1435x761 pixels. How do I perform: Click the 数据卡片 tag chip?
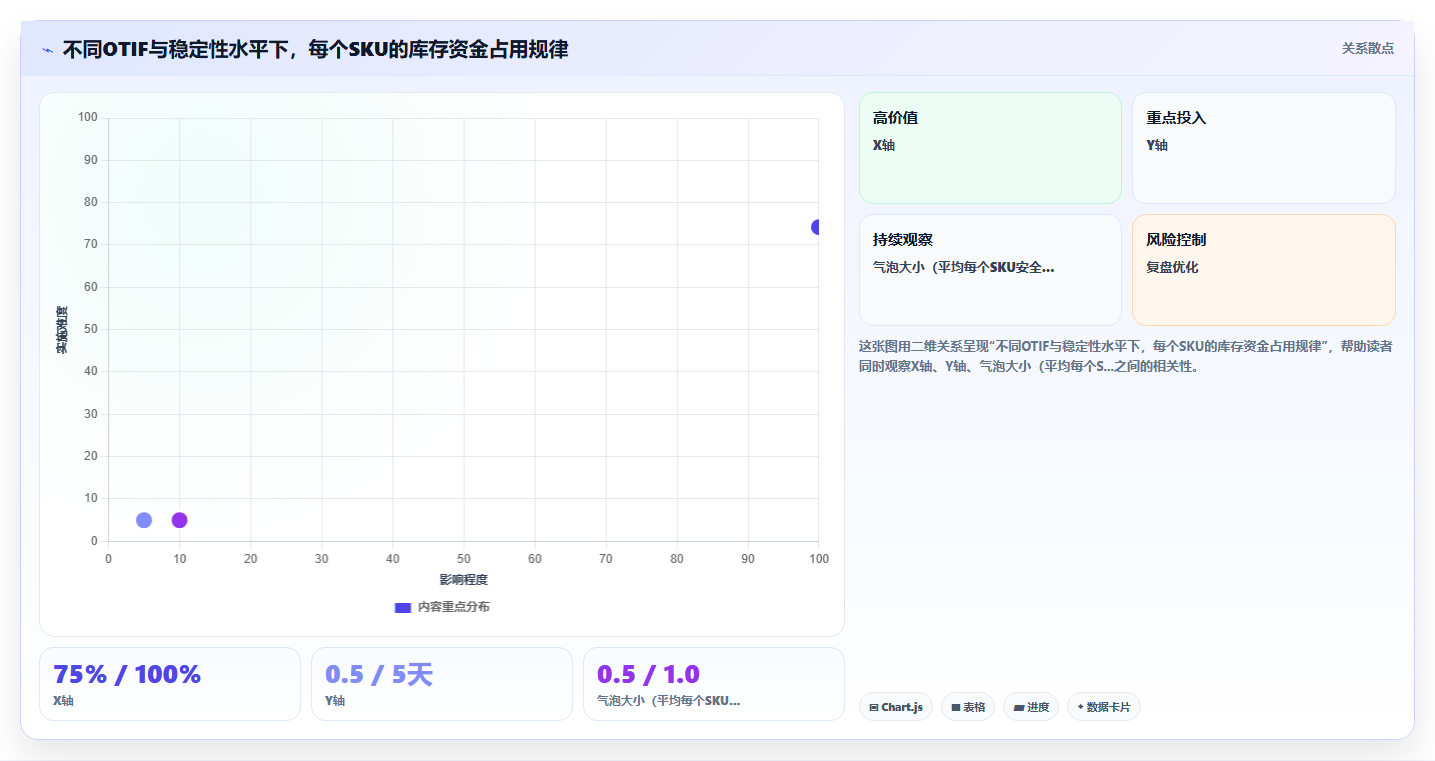click(x=1104, y=707)
